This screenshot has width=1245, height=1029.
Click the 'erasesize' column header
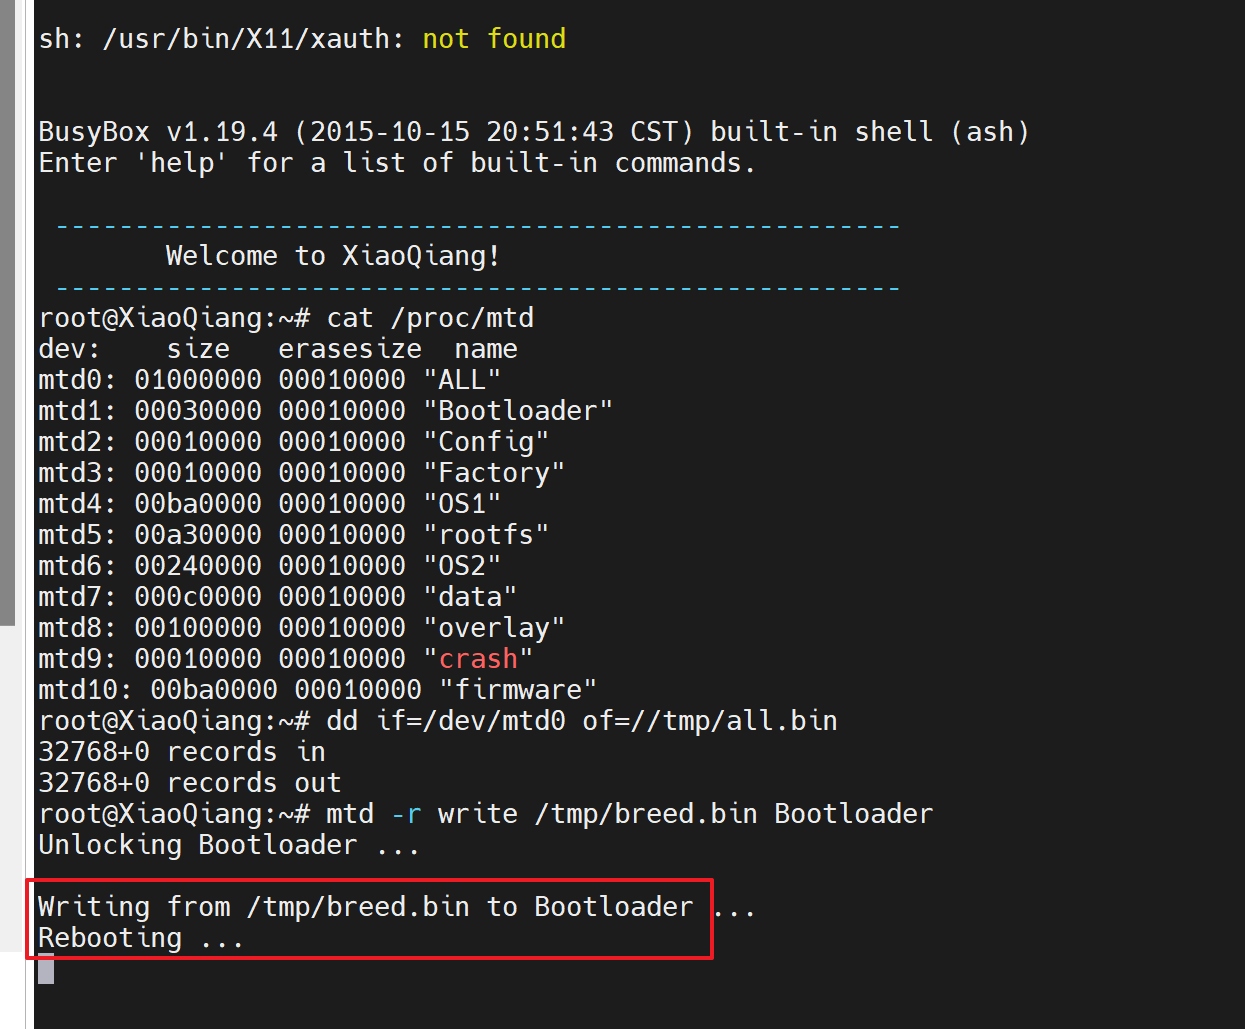[350, 349]
